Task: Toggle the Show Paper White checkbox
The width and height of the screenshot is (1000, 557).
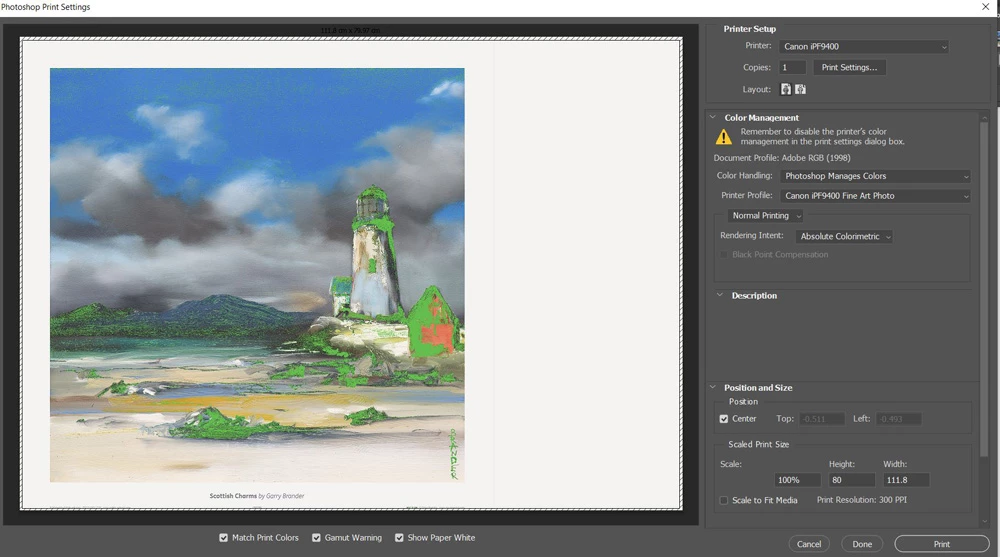Action: (x=399, y=538)
